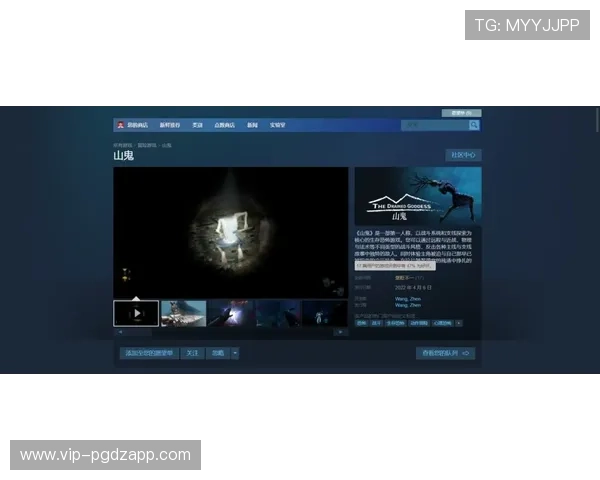Click the release date 2022 年 4 月 6 日

(413, 287)
